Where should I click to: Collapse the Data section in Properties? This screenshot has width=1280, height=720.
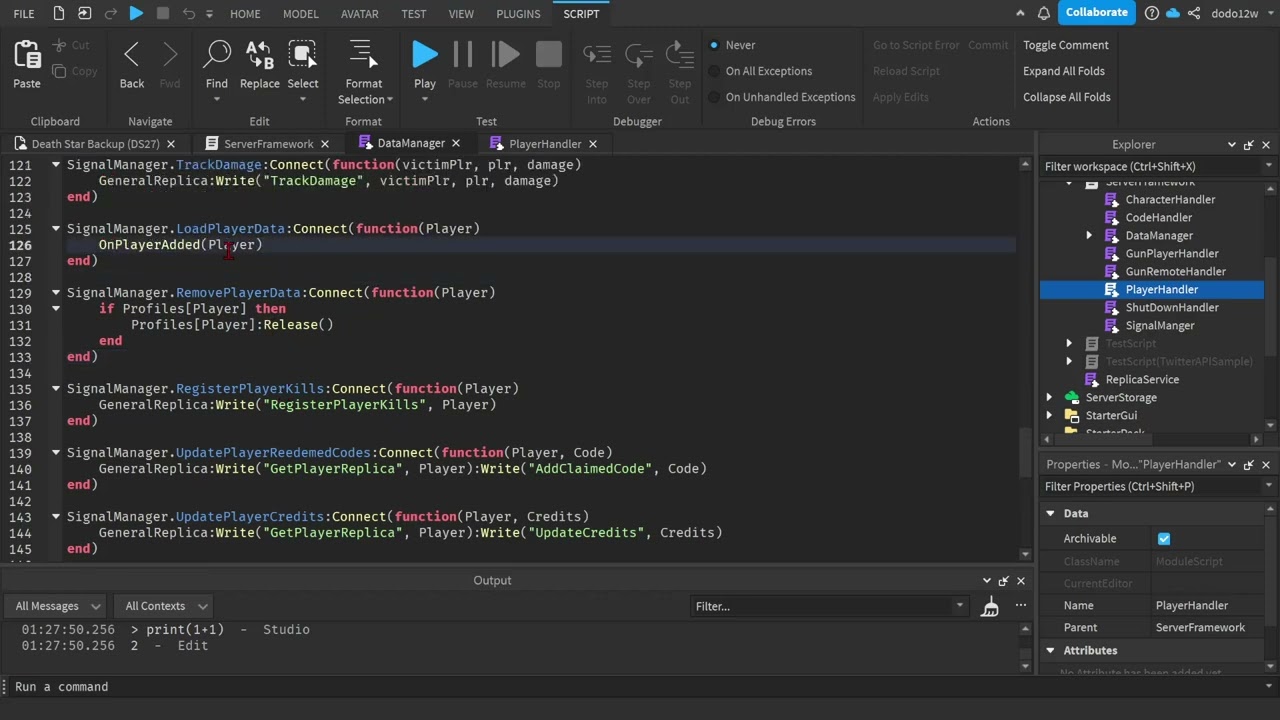1050,514
